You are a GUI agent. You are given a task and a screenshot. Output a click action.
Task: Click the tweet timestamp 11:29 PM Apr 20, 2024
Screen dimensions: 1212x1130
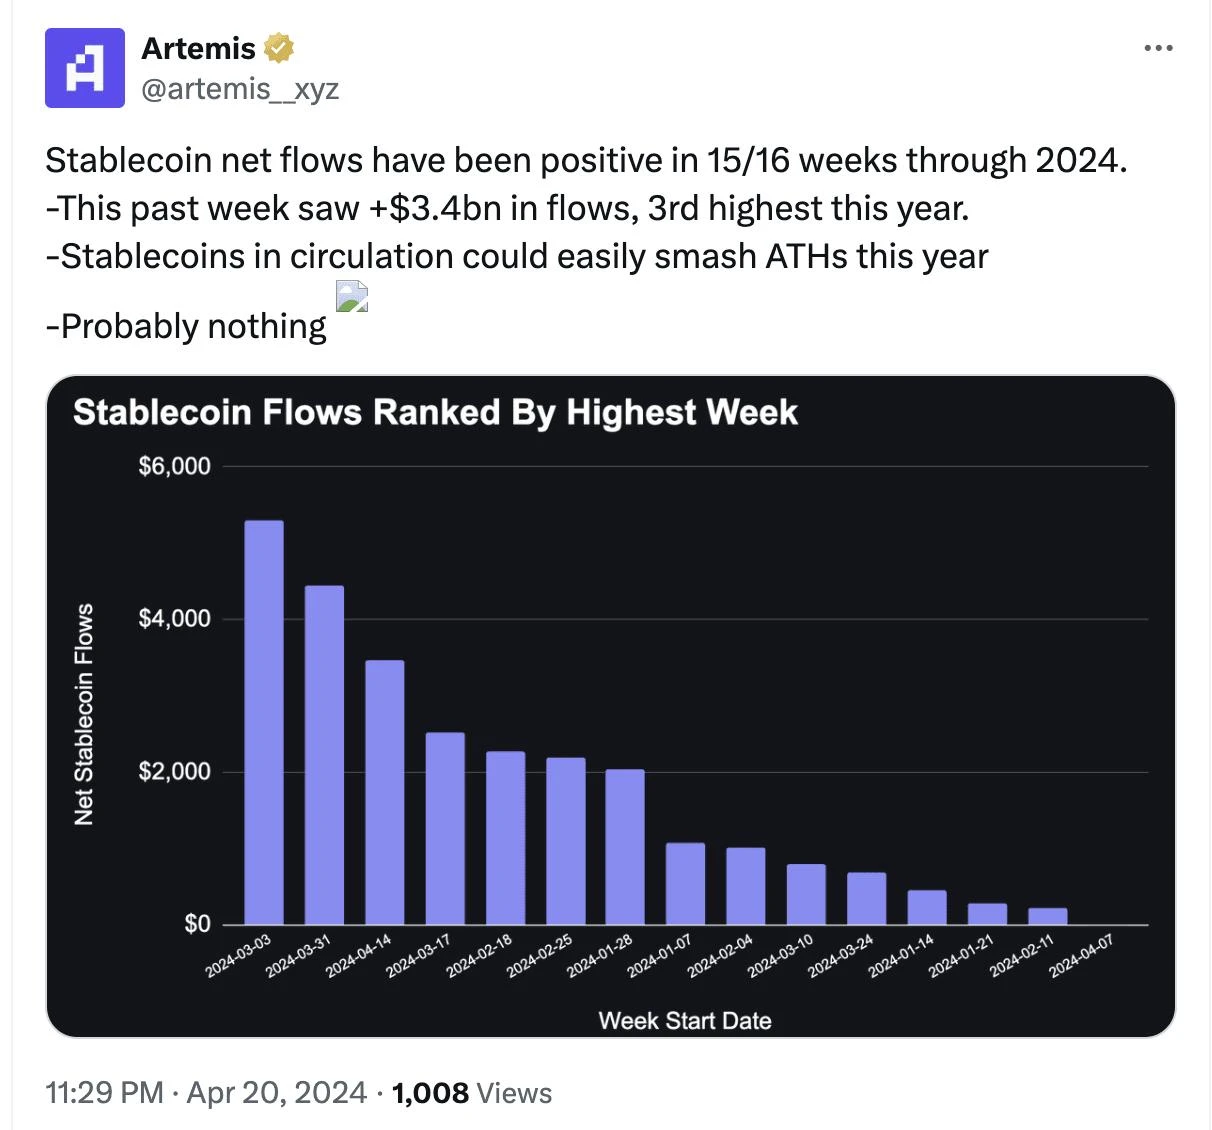pos(205,1093)
